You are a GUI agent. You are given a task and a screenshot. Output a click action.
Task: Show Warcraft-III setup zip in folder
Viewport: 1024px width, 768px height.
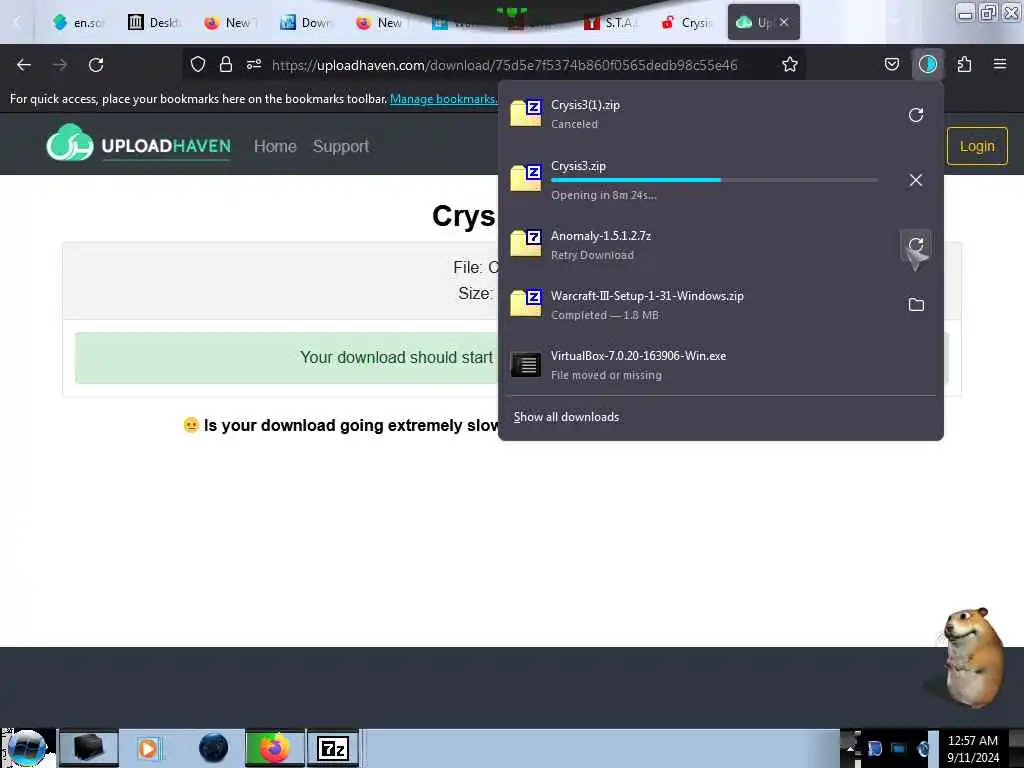pos(916,304)
